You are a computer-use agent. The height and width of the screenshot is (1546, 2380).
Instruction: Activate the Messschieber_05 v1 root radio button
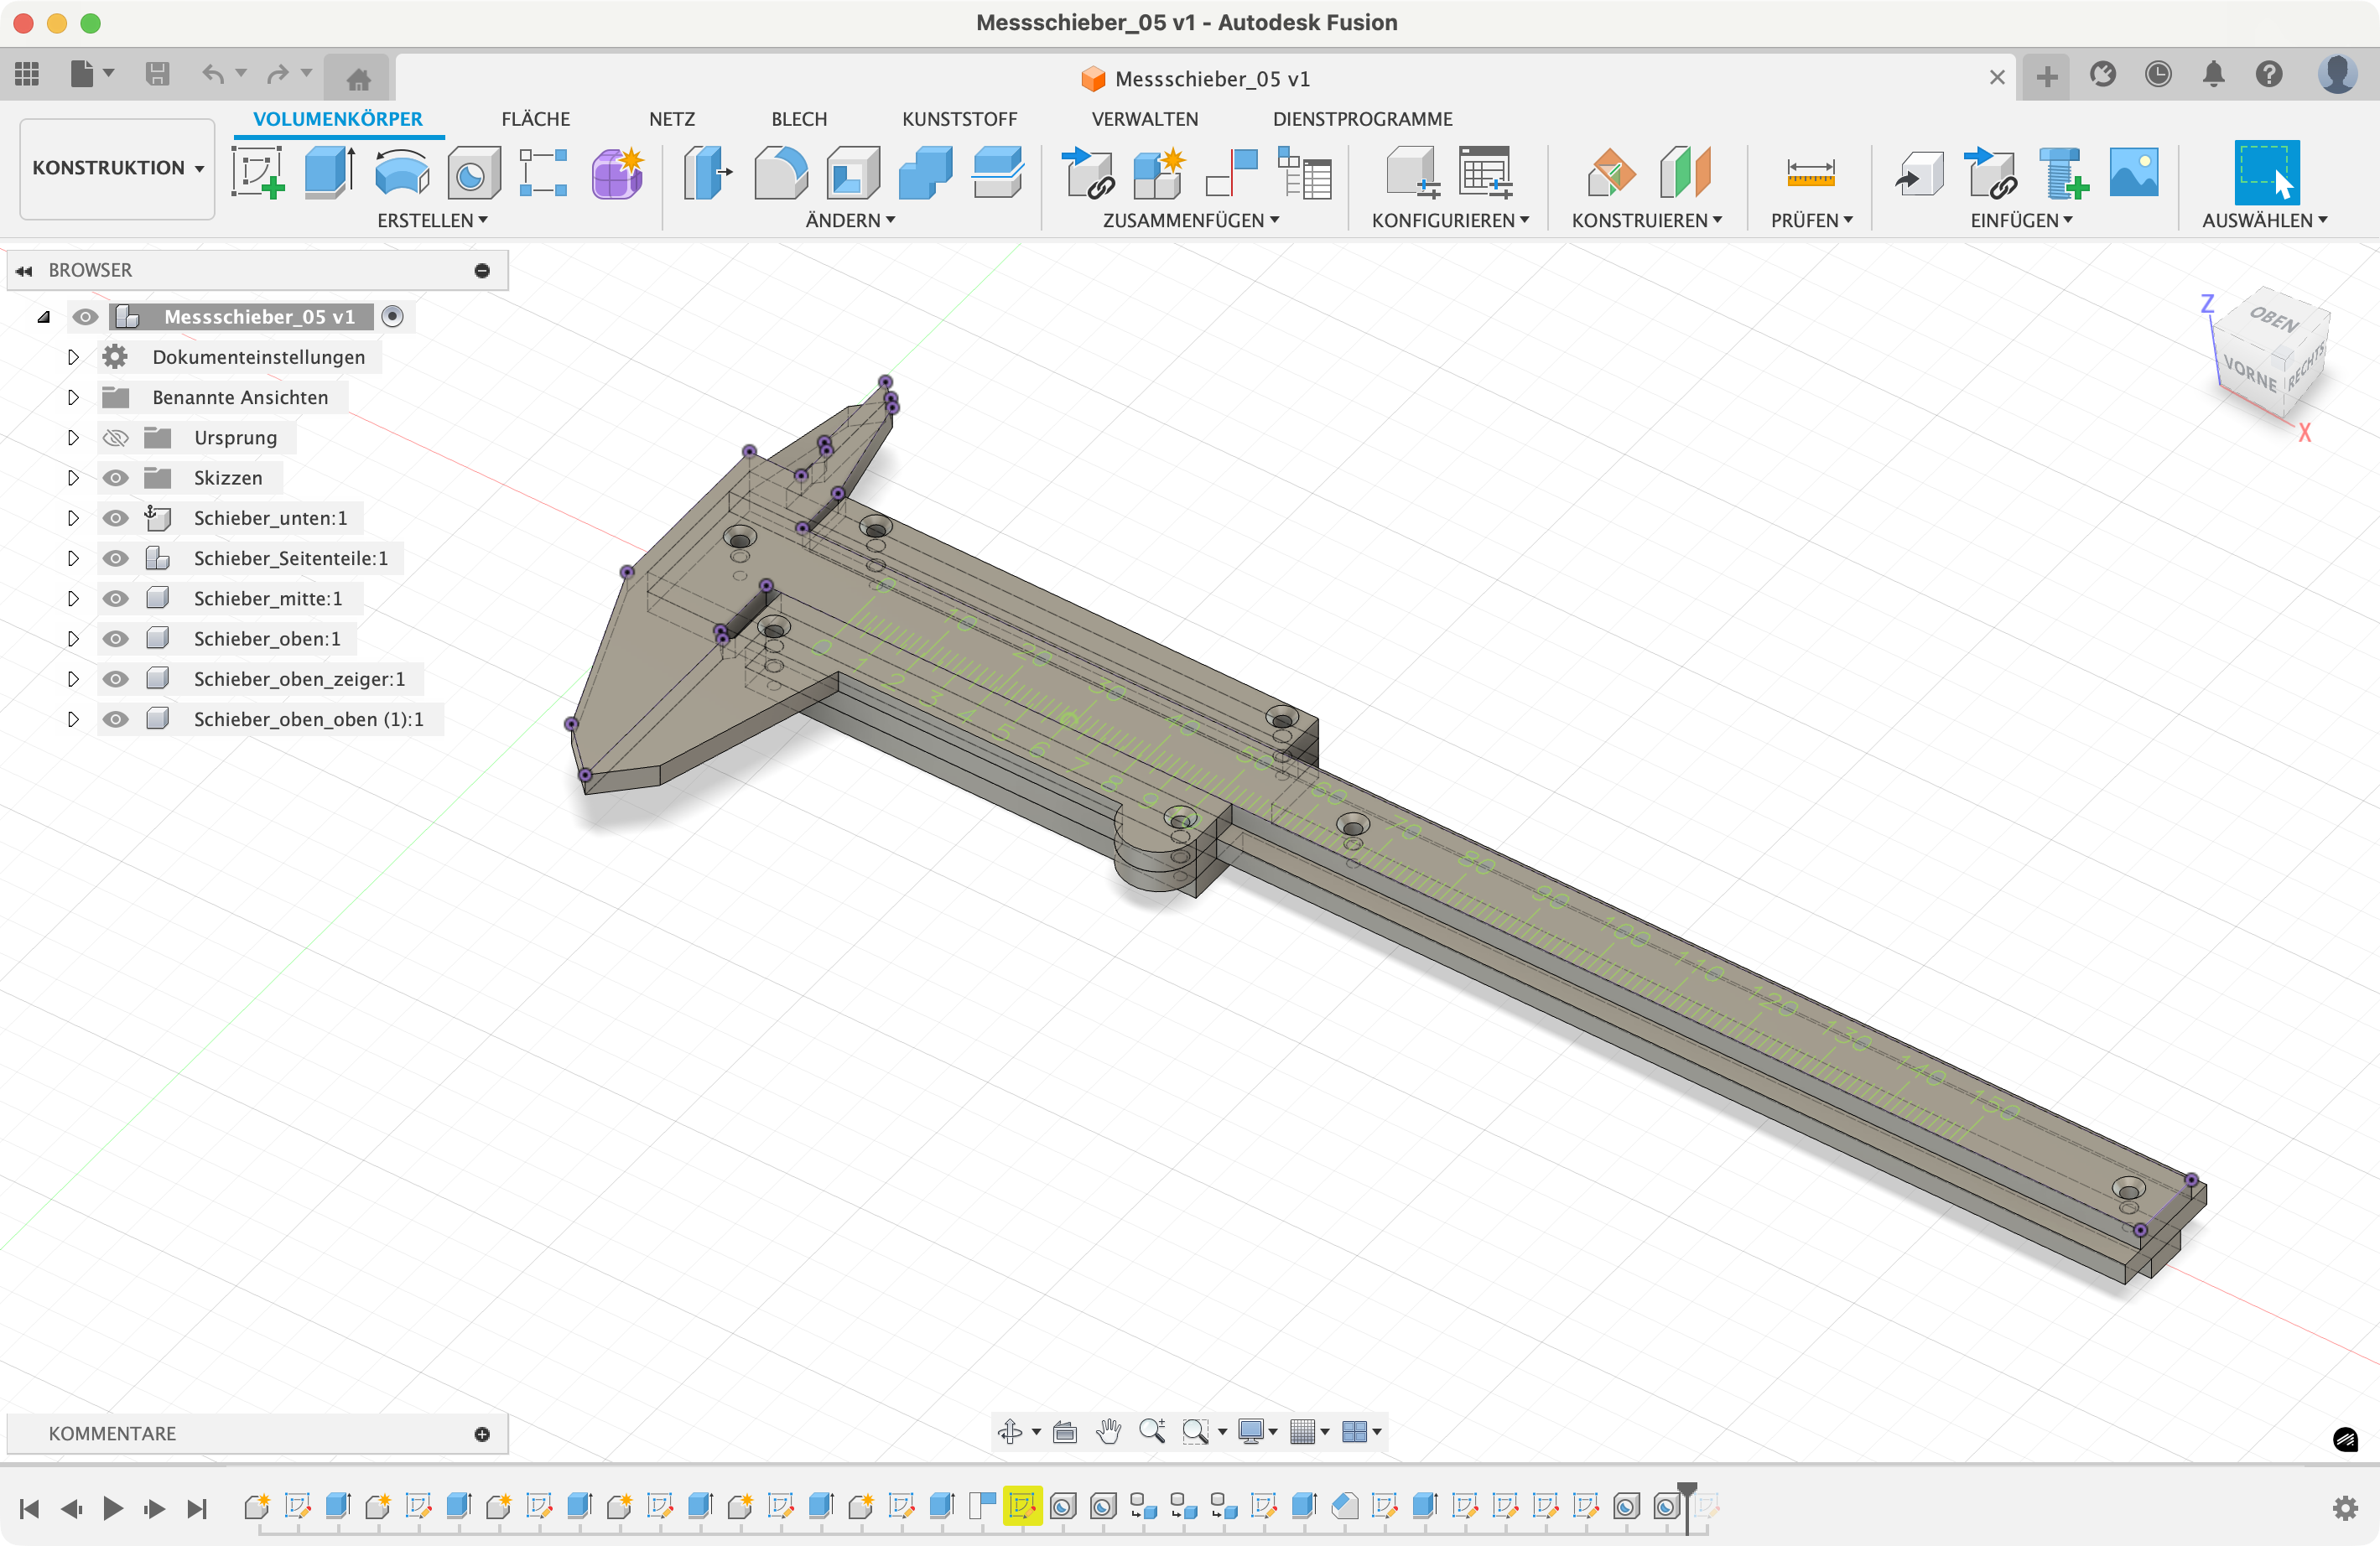tap(393, 317)
